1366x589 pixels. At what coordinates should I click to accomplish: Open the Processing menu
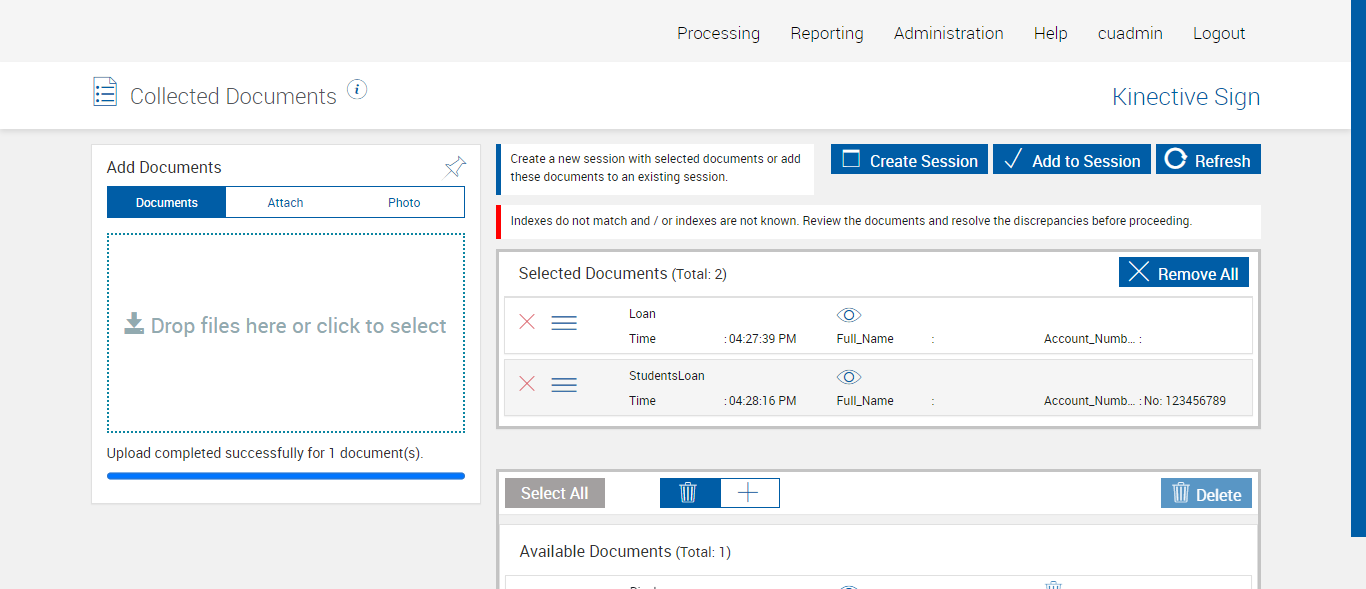coord(718,33)
